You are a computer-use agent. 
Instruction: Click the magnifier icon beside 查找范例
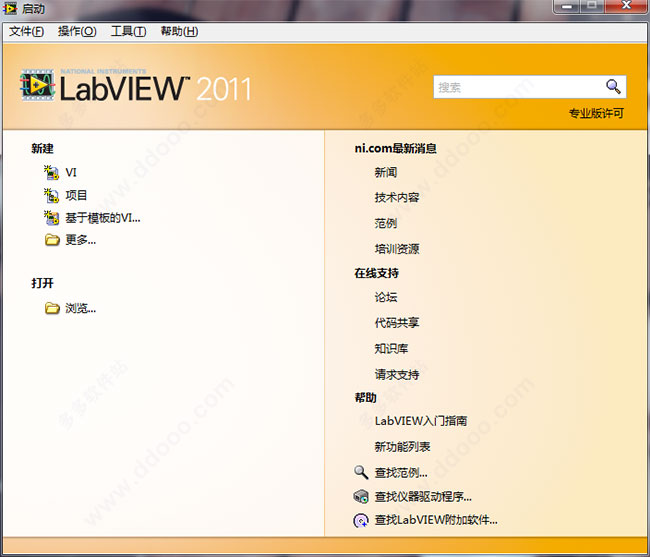click(361, 472)
